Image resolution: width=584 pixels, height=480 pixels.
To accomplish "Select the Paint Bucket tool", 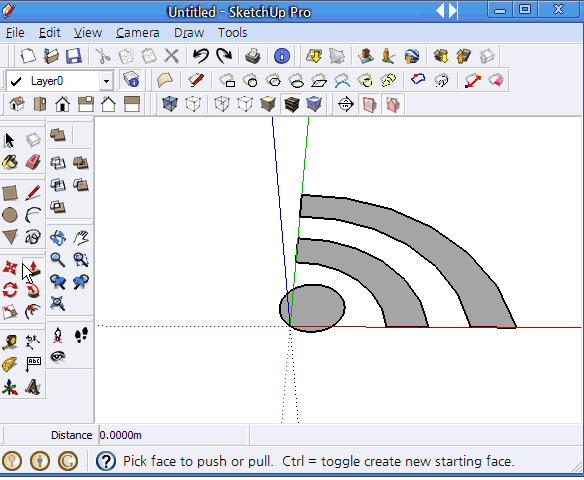I will coord(10,162).
